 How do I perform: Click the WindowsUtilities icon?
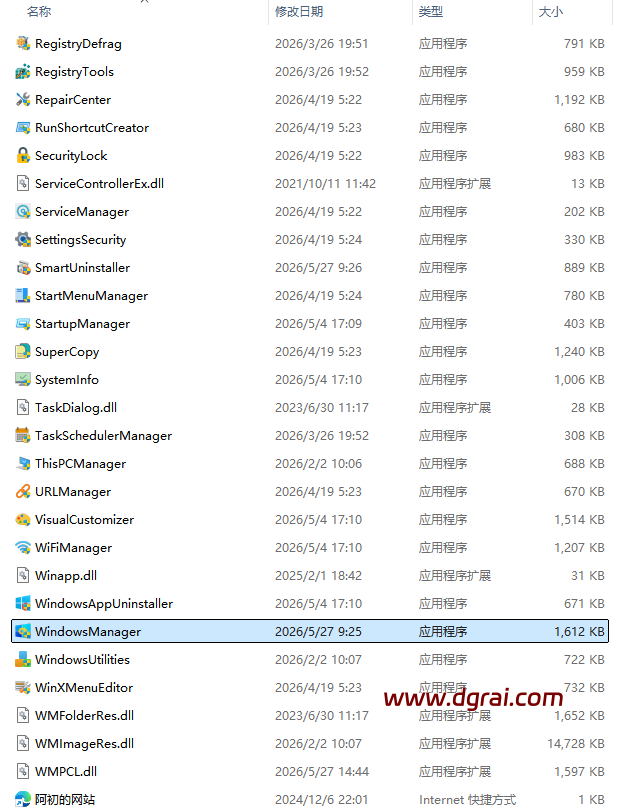click(x=23, y=659)
